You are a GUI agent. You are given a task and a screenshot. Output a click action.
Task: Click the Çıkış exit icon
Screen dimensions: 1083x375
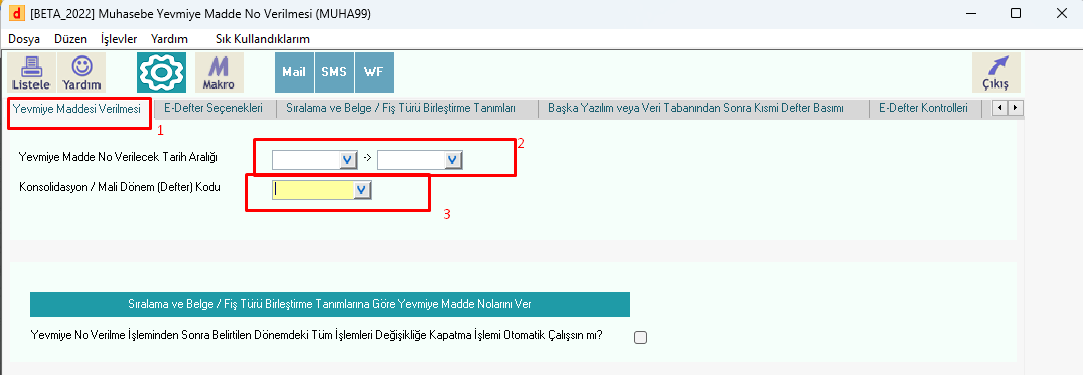(x=996, y=73)
